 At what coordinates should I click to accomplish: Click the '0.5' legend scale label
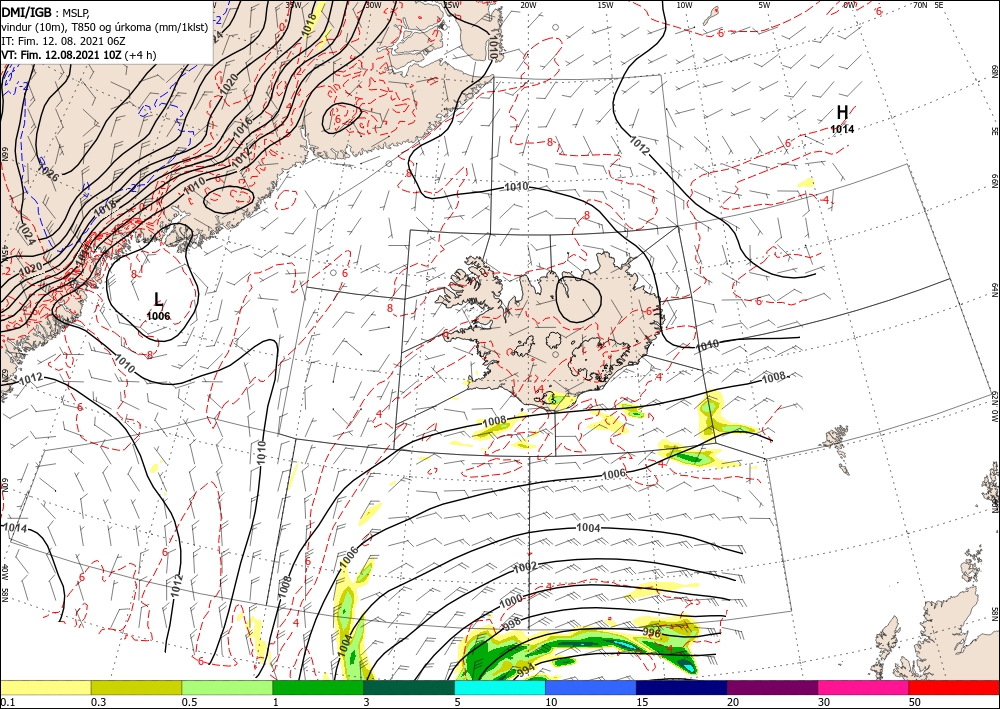point(189,702)
